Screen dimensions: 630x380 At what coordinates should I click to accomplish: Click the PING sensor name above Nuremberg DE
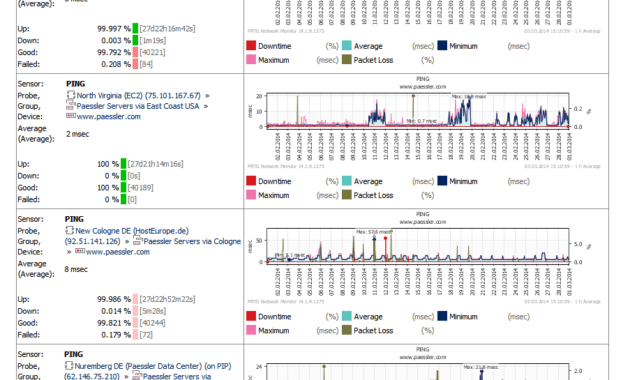click(x=74, y=354)
